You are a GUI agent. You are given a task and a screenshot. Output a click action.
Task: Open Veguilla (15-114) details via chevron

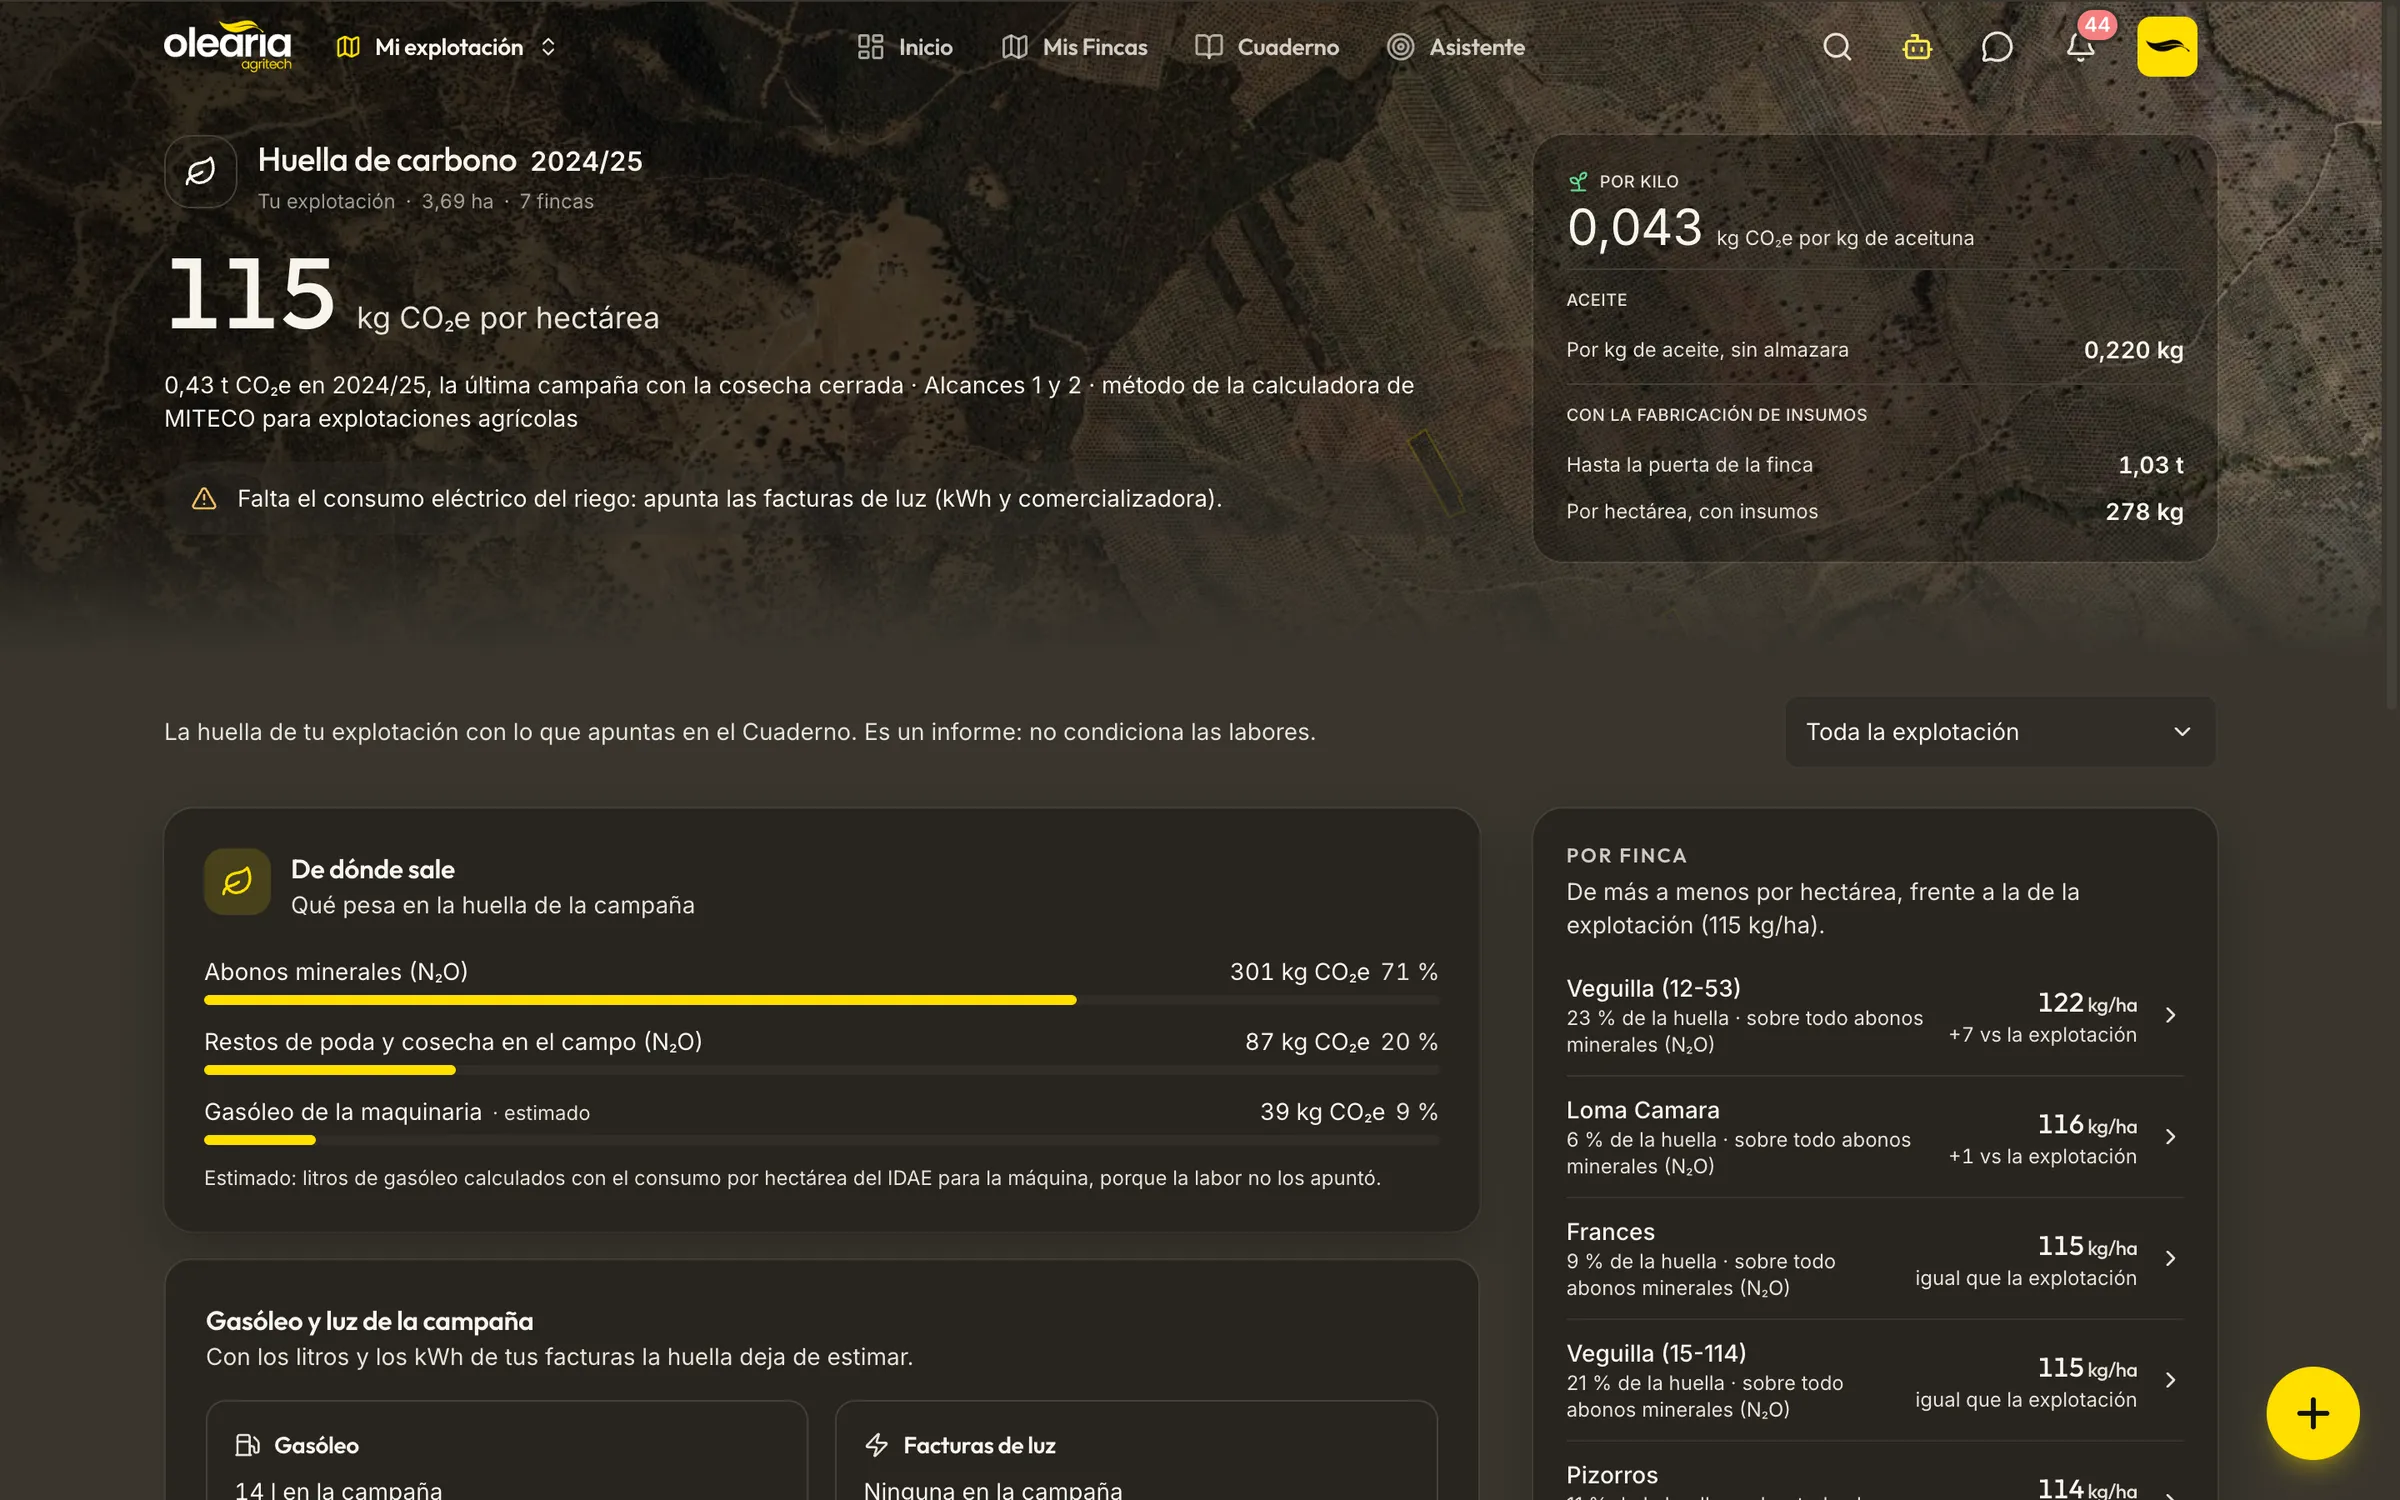(2170, 1380)
